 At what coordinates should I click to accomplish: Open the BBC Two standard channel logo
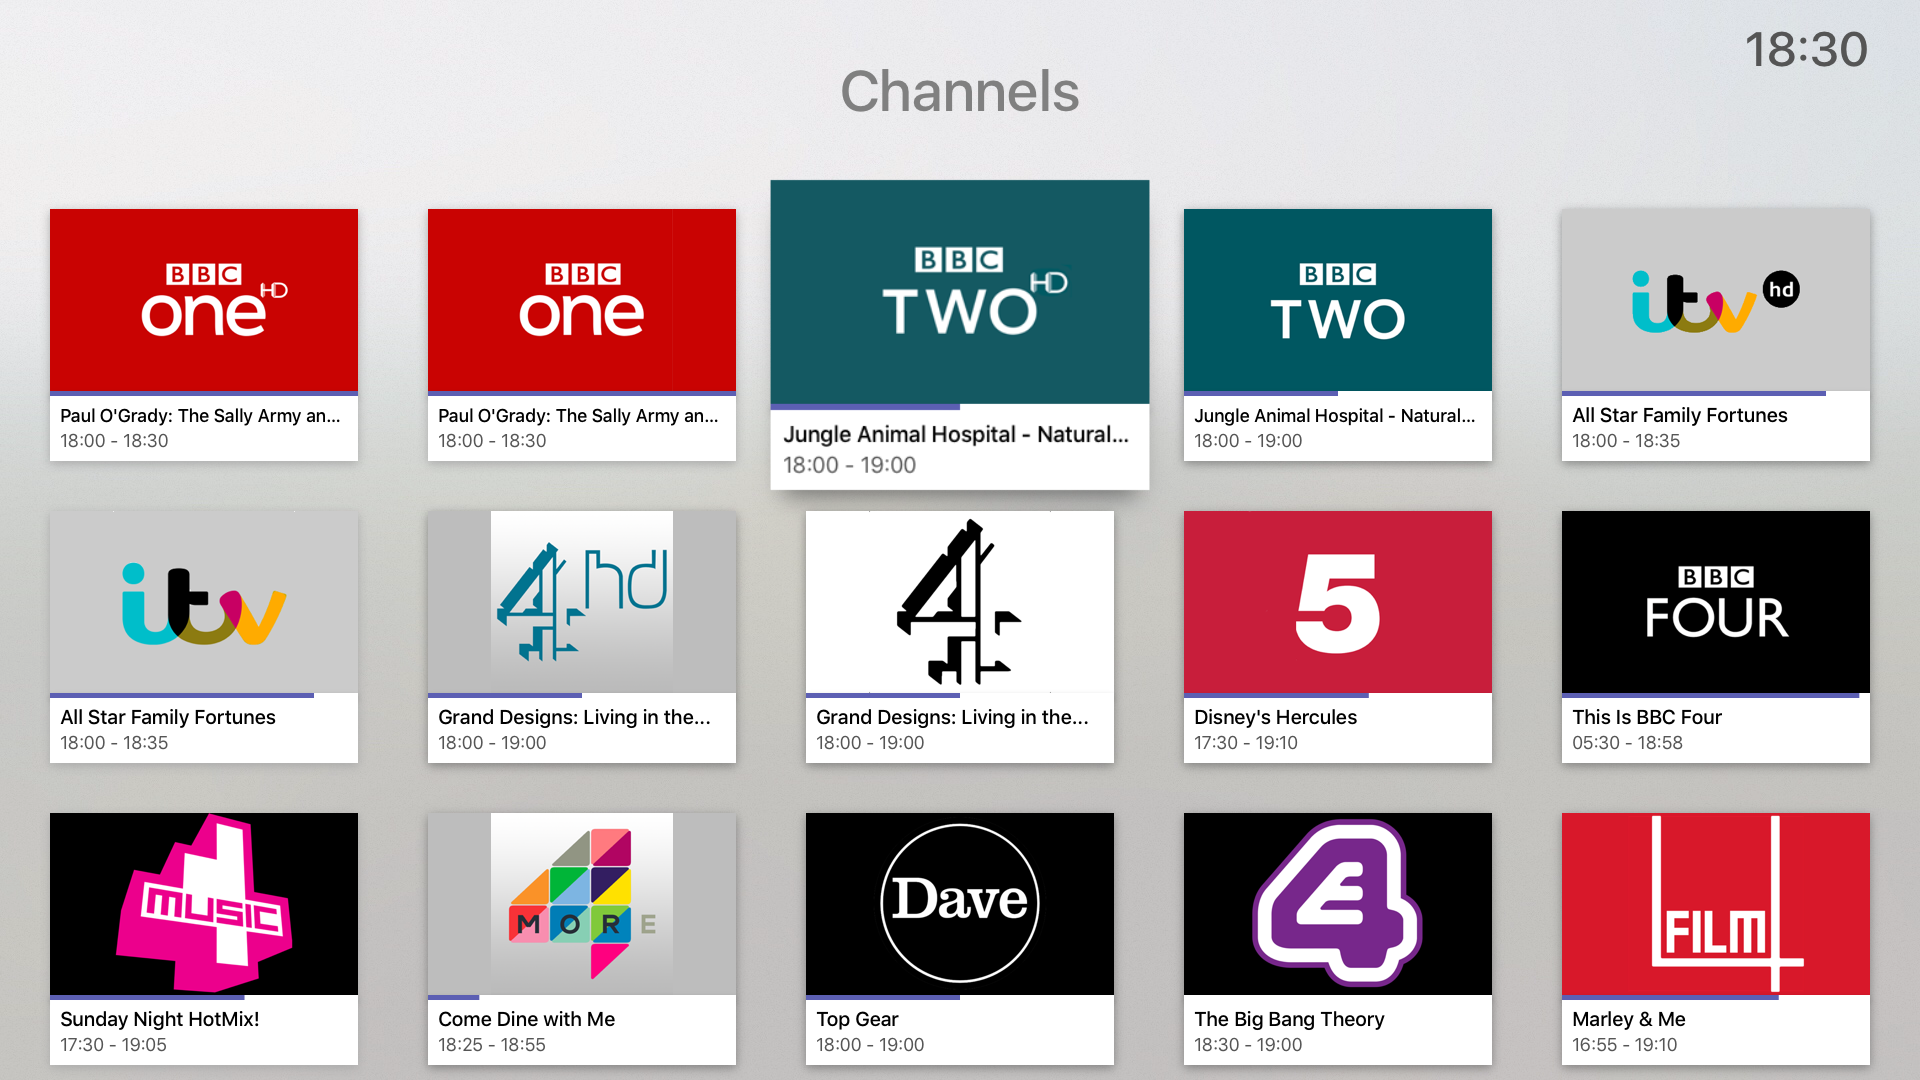[x=1338, y=300]
